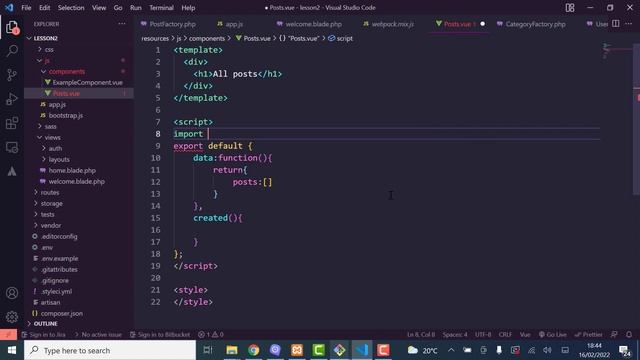640x360 pixels.
Task: Open the Camtasia red taskbar icon
Action: click(383, 350)
